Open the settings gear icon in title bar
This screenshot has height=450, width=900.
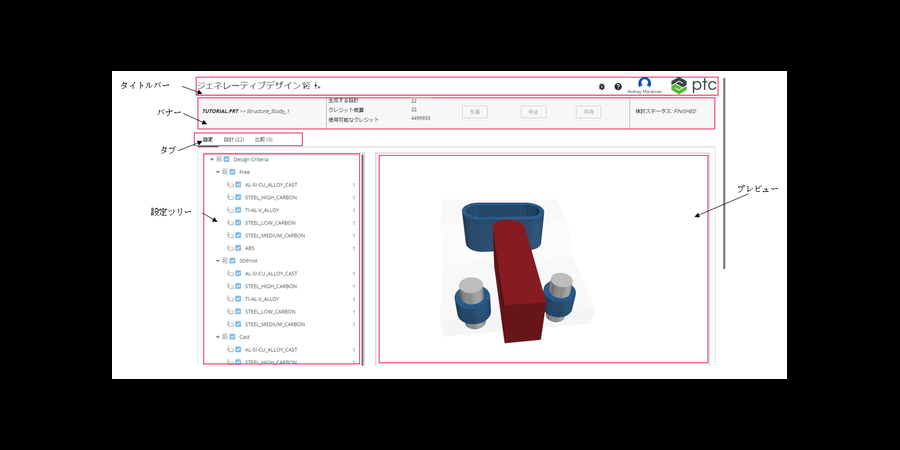tap(601, 87)
